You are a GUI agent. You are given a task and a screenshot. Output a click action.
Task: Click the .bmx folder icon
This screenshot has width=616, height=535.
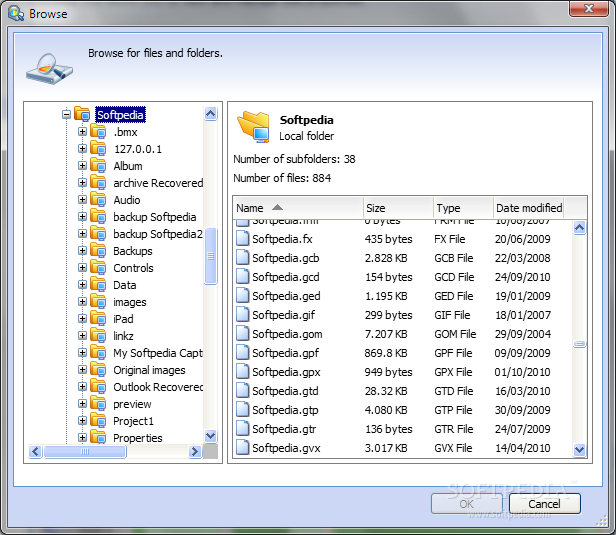click(x=98, y=132)
